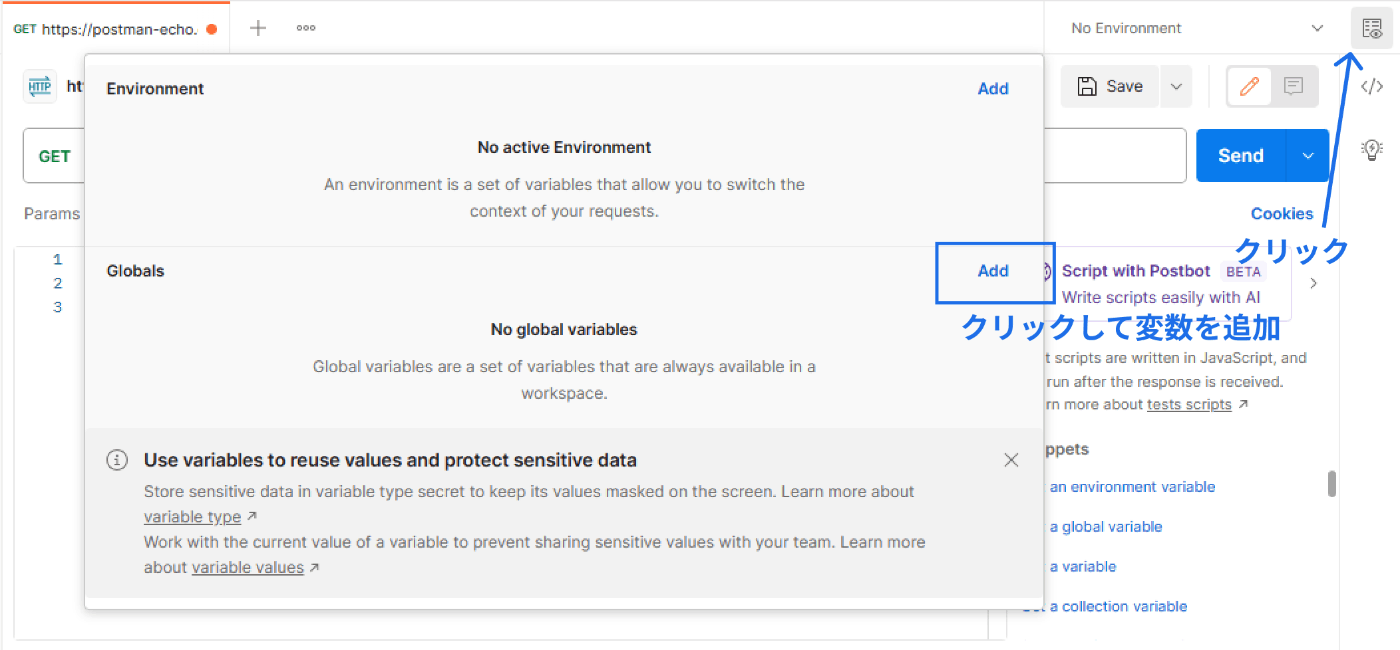Select the pencil edit mode icon

point(1249,87)
